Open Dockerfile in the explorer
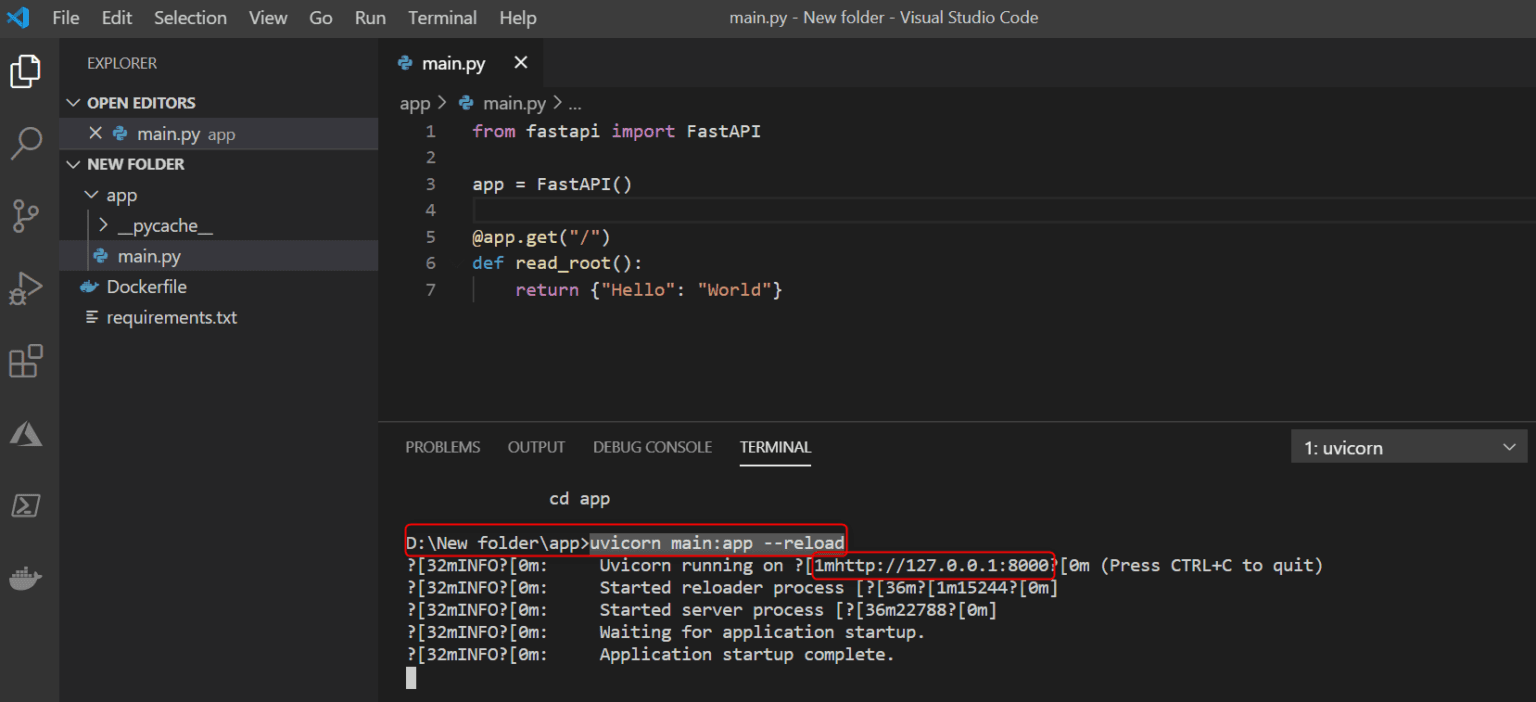The height and width of the screenshot is (702, 1536). coord(146,287)
